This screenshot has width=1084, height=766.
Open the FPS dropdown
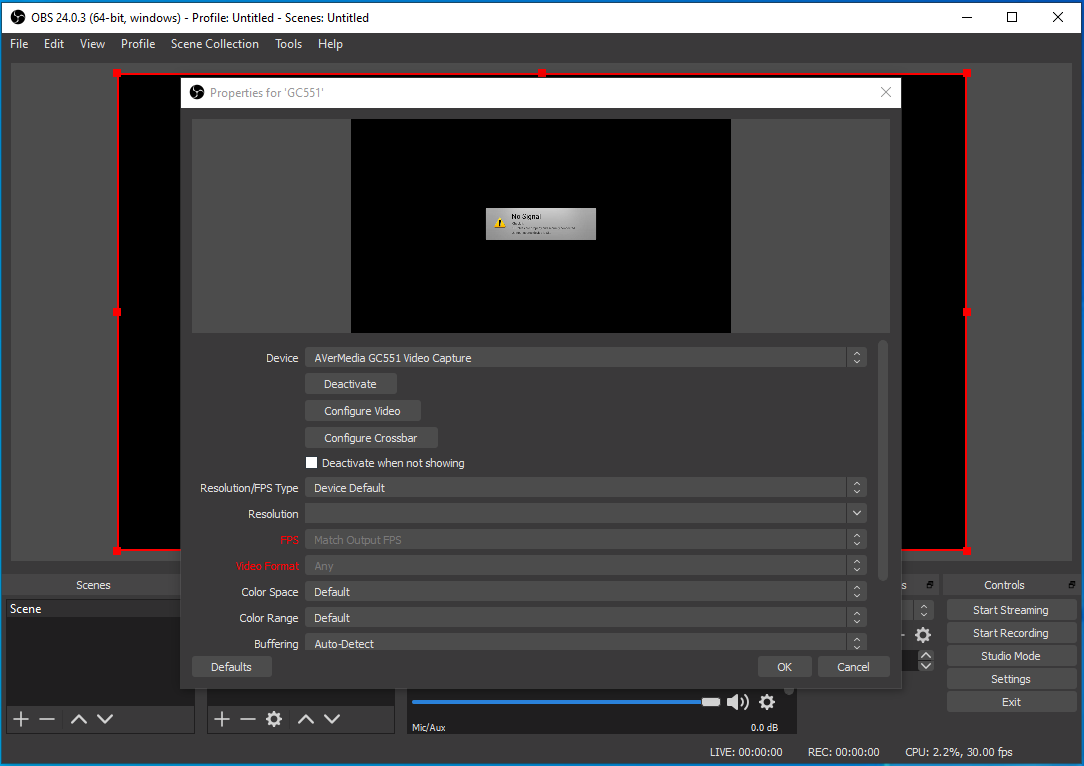pyautogui.click(x=586, y=539)
